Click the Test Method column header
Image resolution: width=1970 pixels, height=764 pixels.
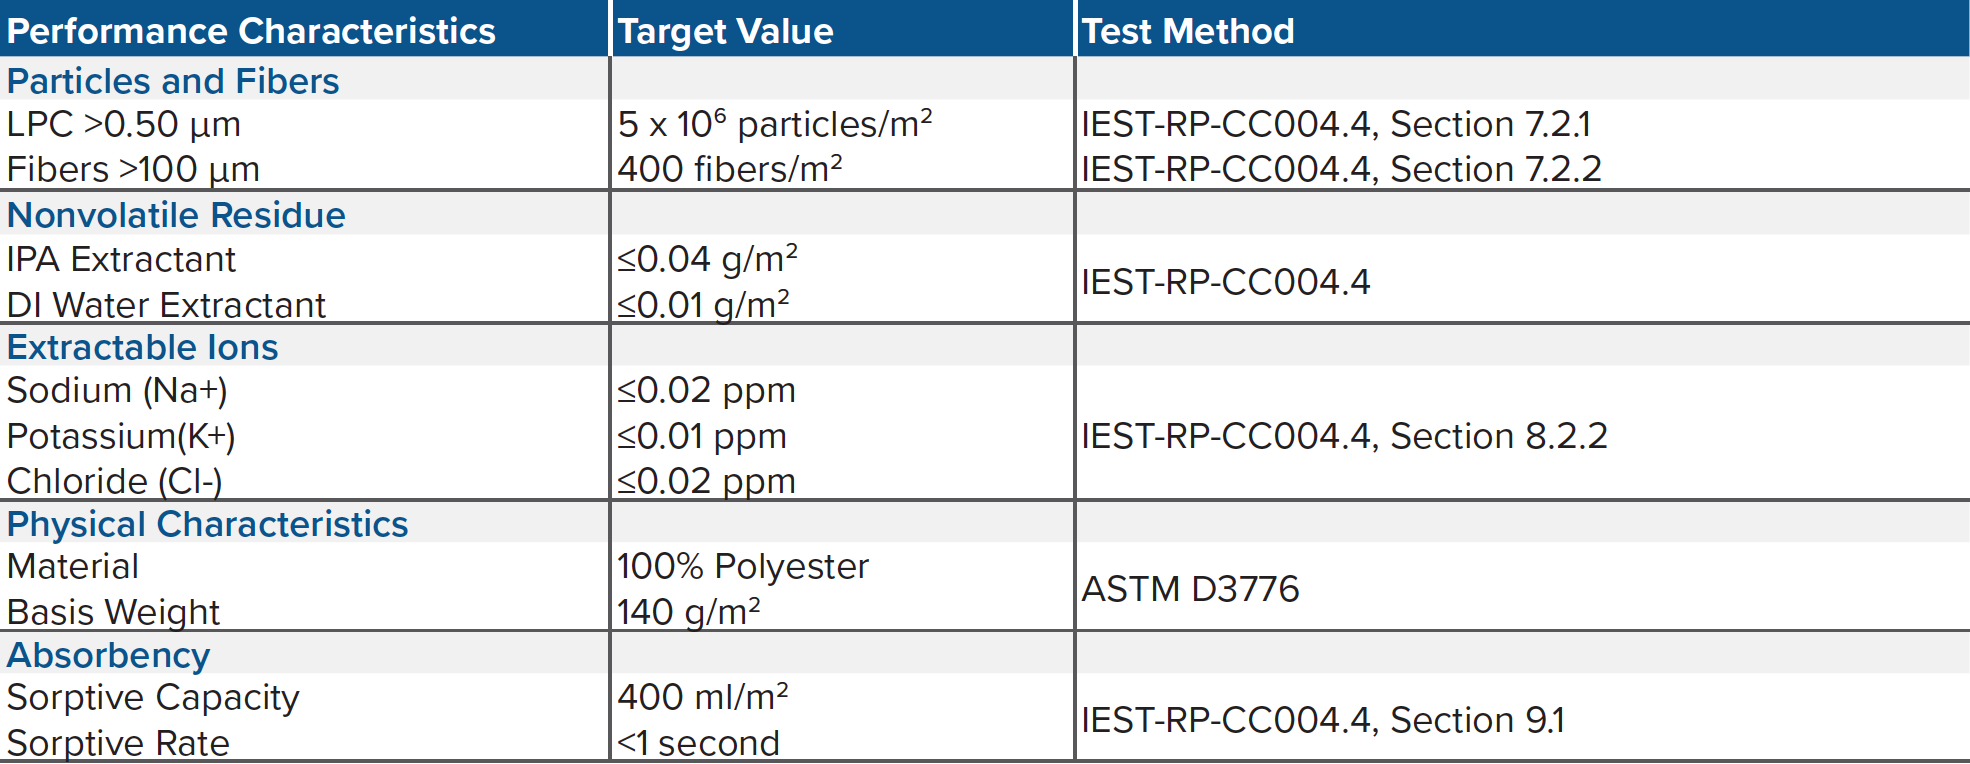click(x=1187, y=31)
